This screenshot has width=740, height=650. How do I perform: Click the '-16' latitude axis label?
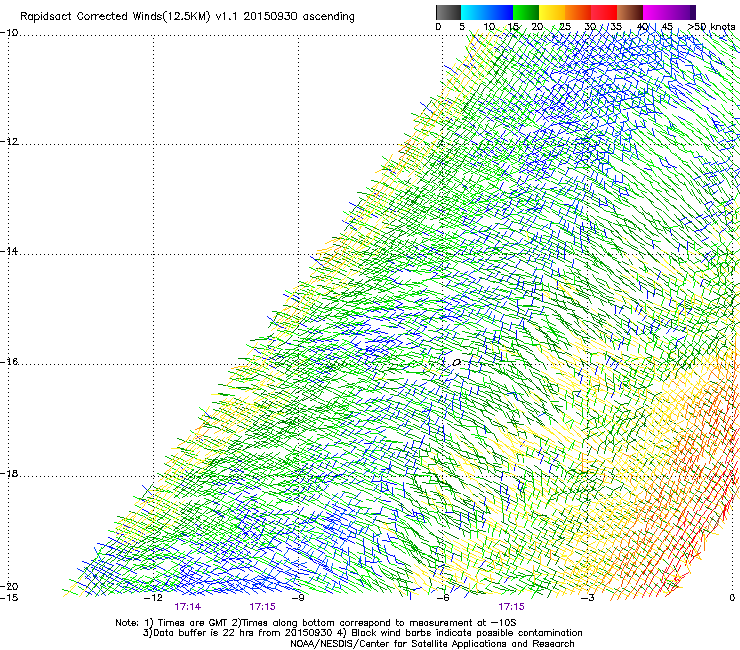click(9, 362)
